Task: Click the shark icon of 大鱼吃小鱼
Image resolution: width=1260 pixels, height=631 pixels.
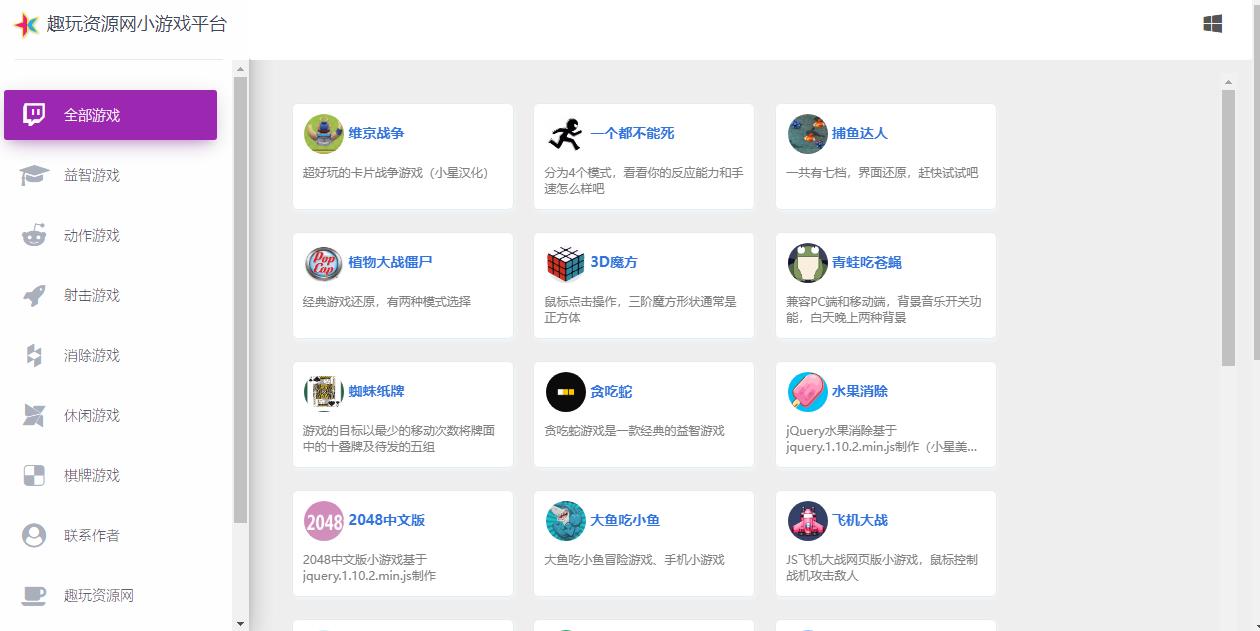Action: point(565,521)
